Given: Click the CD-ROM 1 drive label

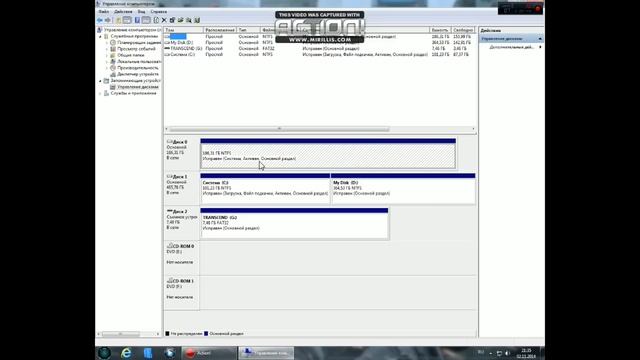Looking at the screenshot, I should coord(182,293).
